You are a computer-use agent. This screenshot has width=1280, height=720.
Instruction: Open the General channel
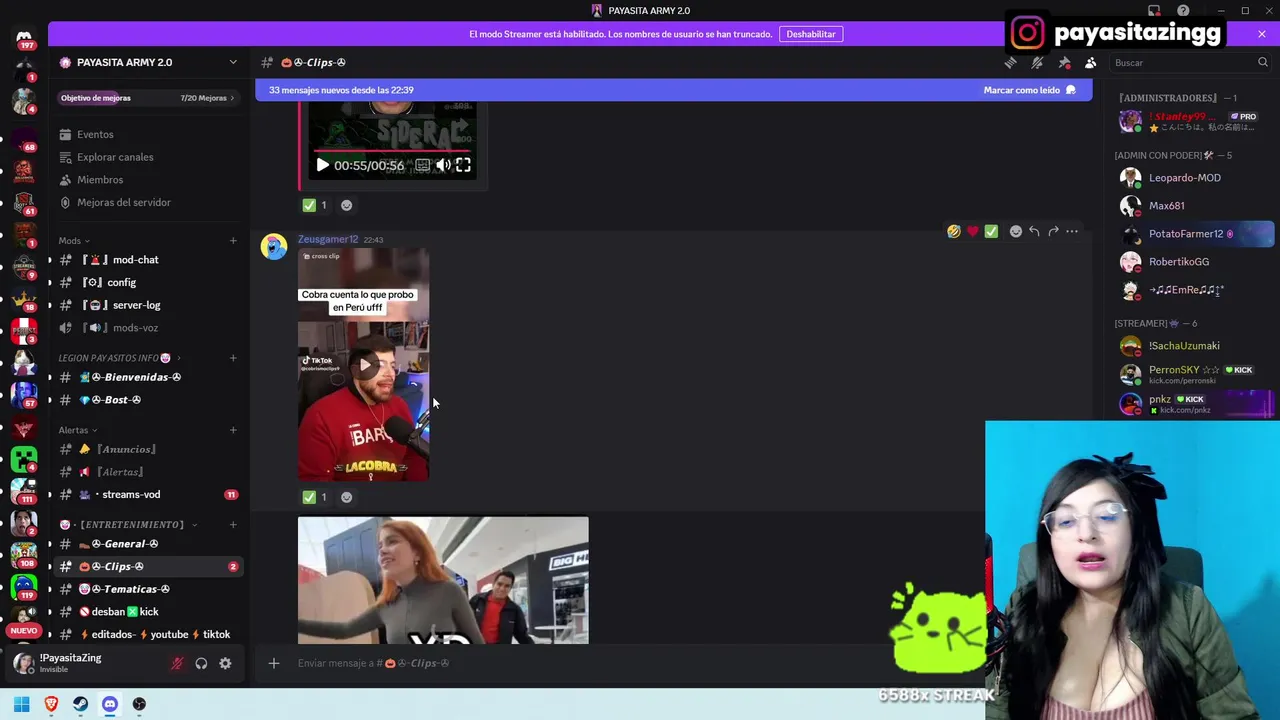148,544
